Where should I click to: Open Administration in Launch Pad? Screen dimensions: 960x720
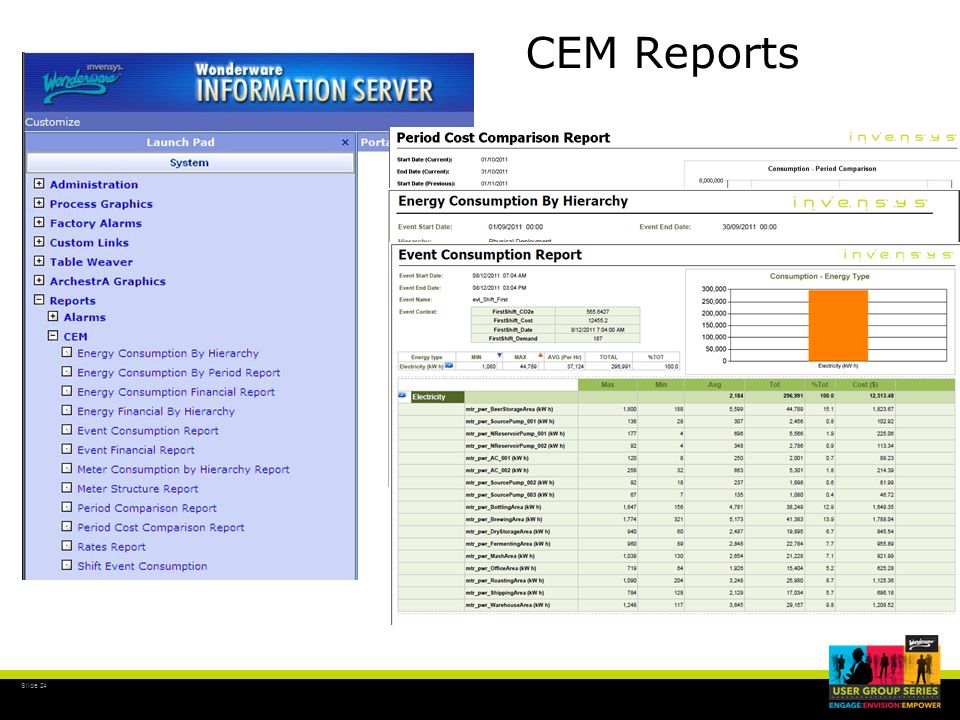click(94, 184)
